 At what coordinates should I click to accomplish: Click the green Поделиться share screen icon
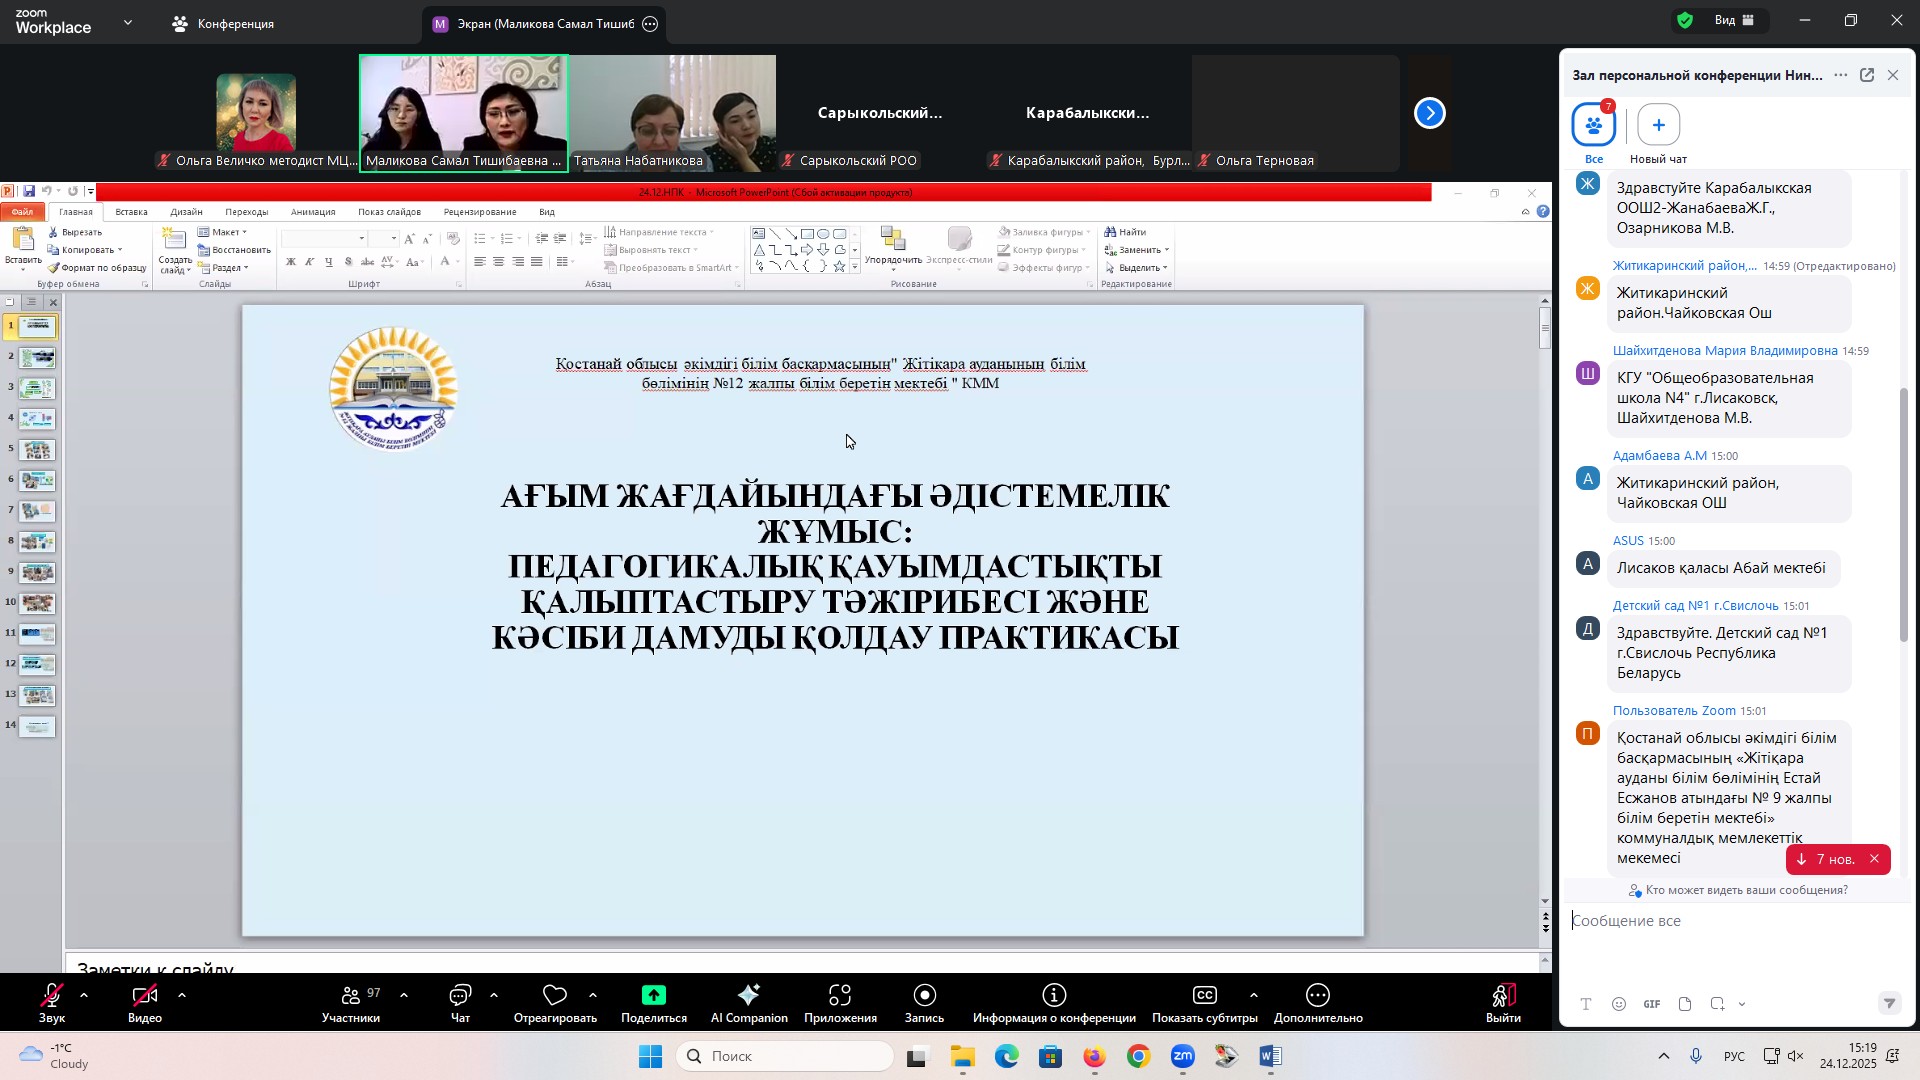[654, 995]
